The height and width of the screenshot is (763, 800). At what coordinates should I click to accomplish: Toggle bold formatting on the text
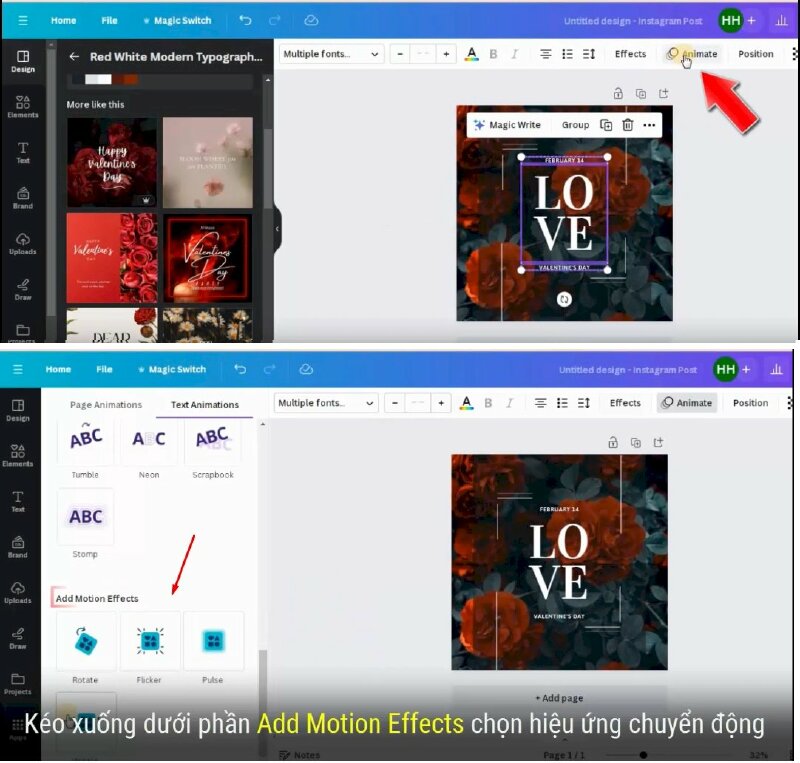pos(492,54)
